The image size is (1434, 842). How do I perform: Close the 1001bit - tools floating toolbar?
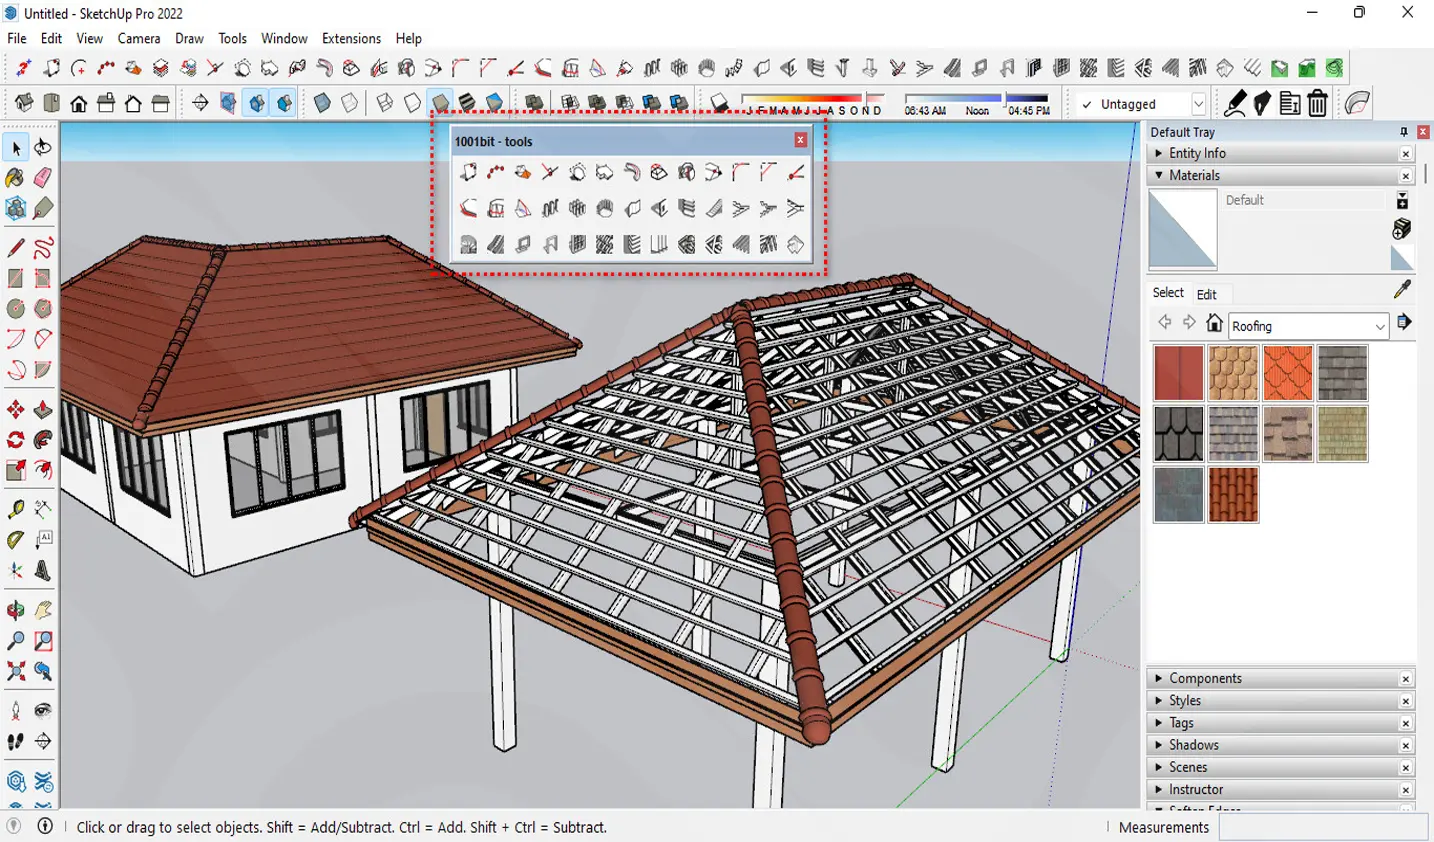click(x=800, y=141)
